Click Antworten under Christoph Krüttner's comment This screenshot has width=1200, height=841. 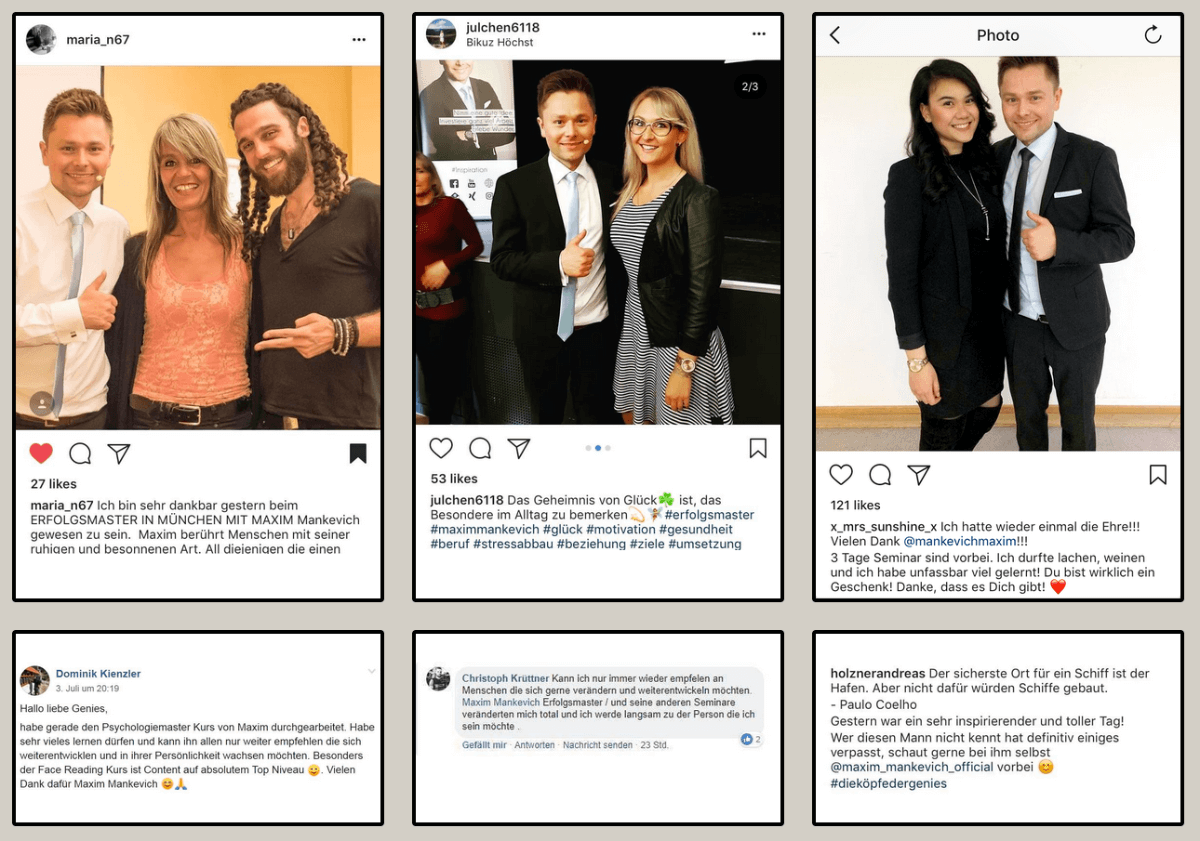pos(535,745)
